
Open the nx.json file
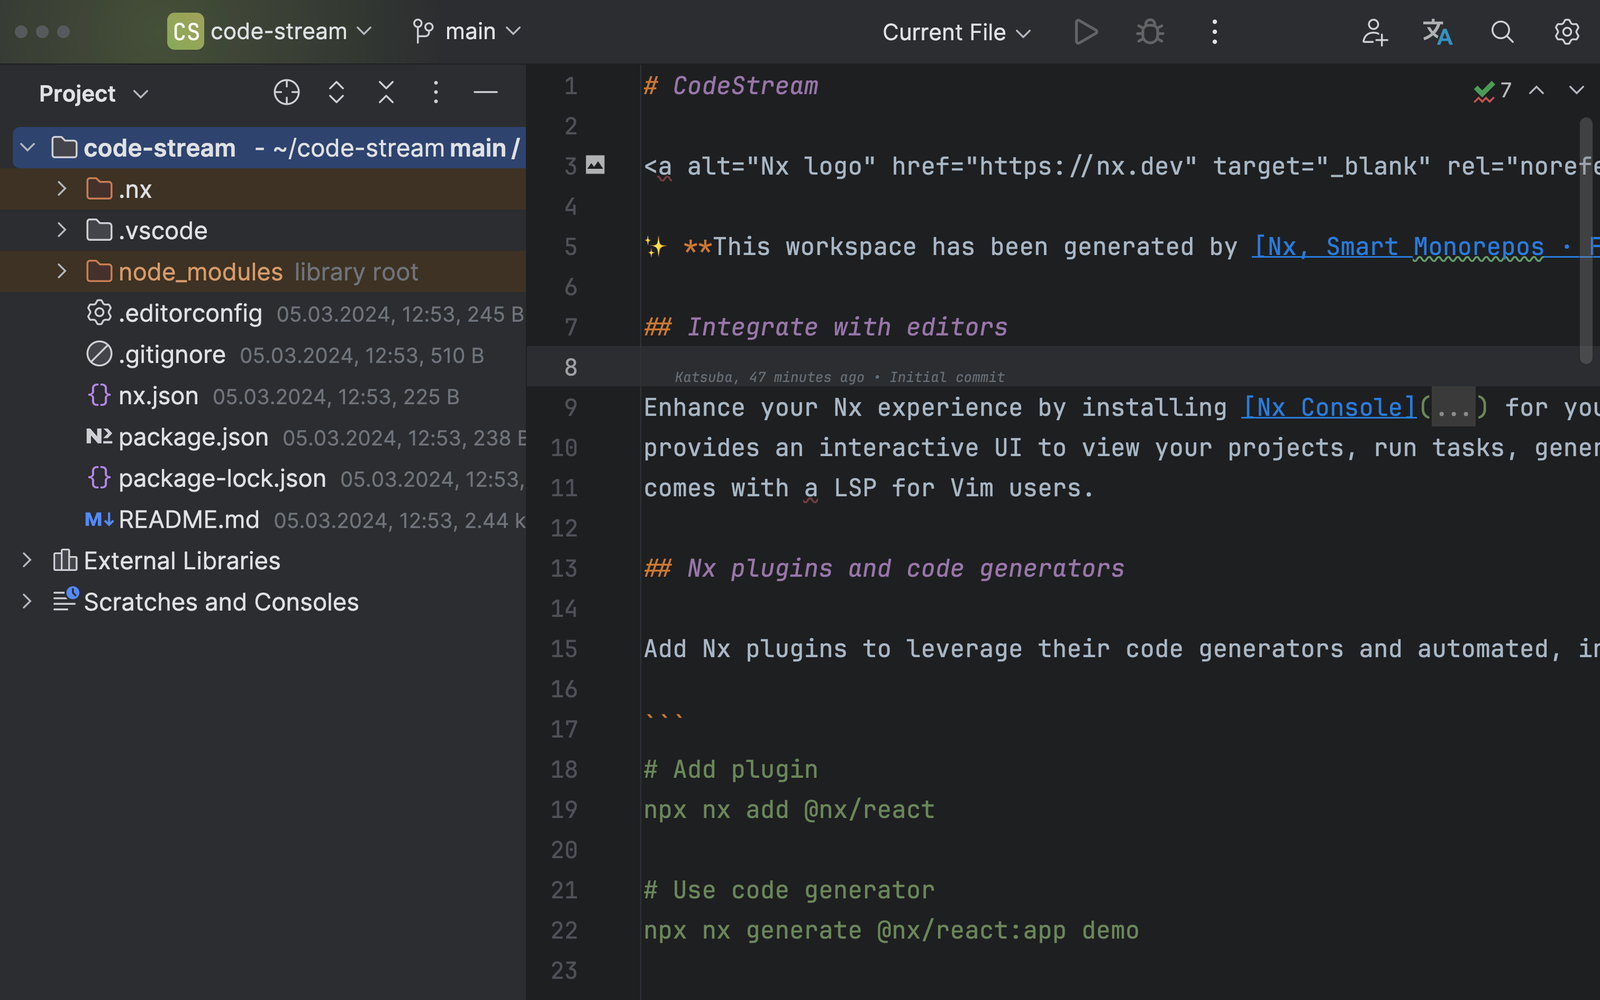(263, 396)
